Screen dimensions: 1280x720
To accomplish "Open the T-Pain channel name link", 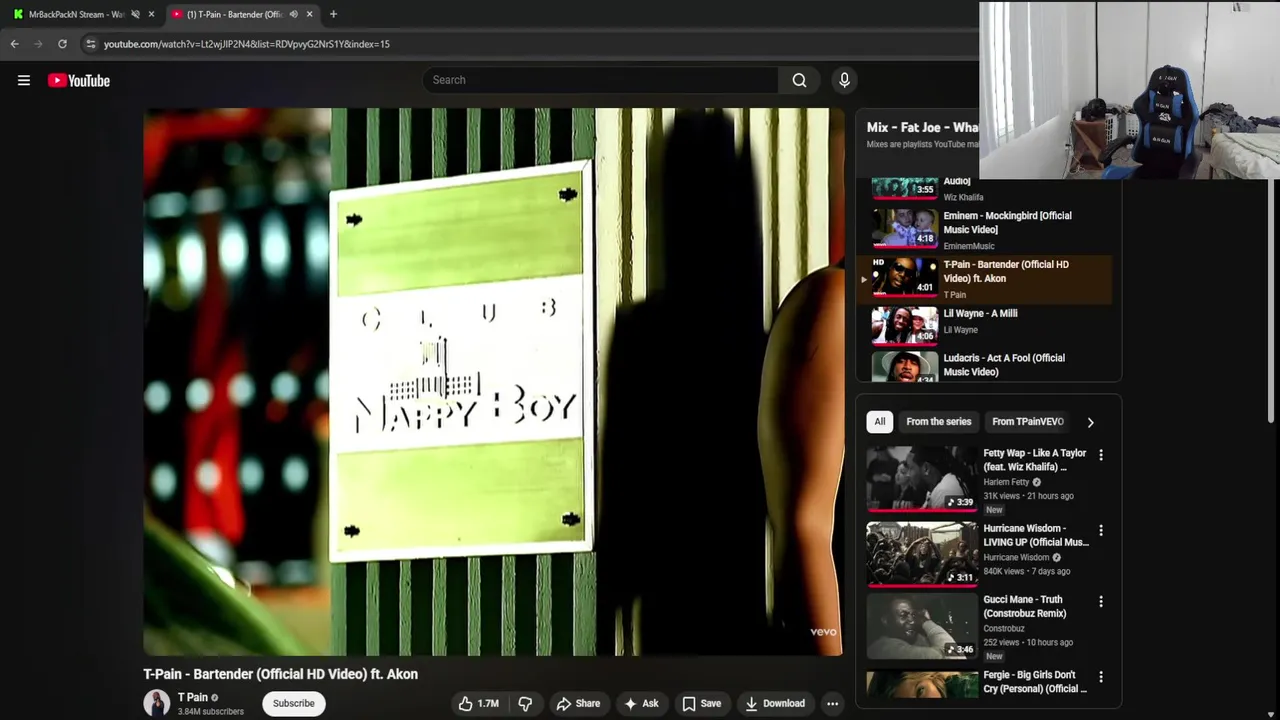I will coord(193,697).
